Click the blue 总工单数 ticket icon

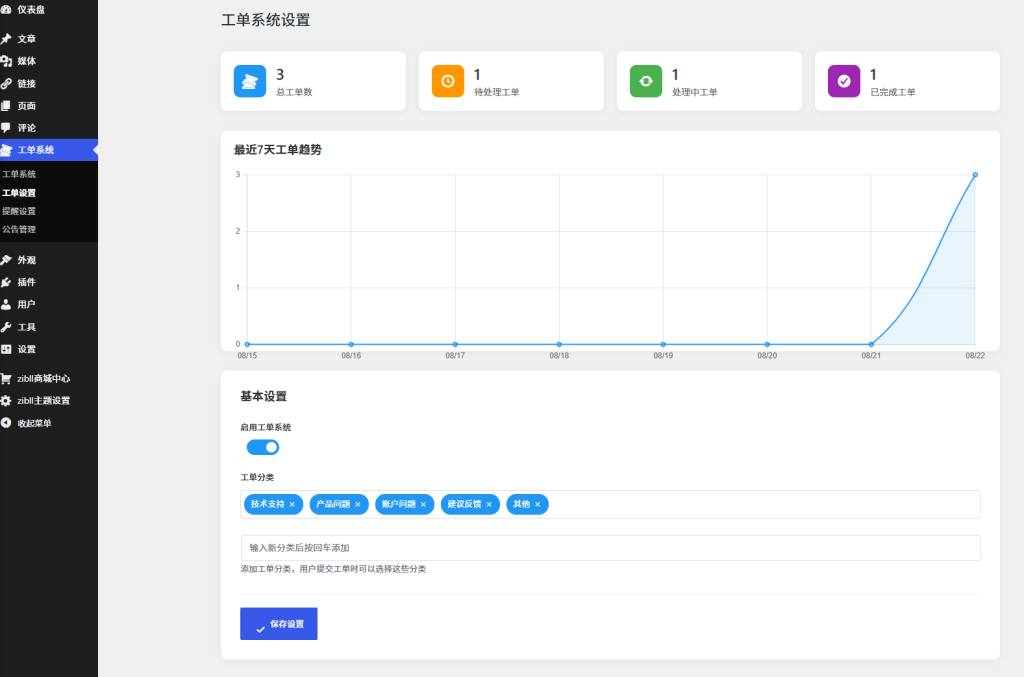click(x=250, y=81)
